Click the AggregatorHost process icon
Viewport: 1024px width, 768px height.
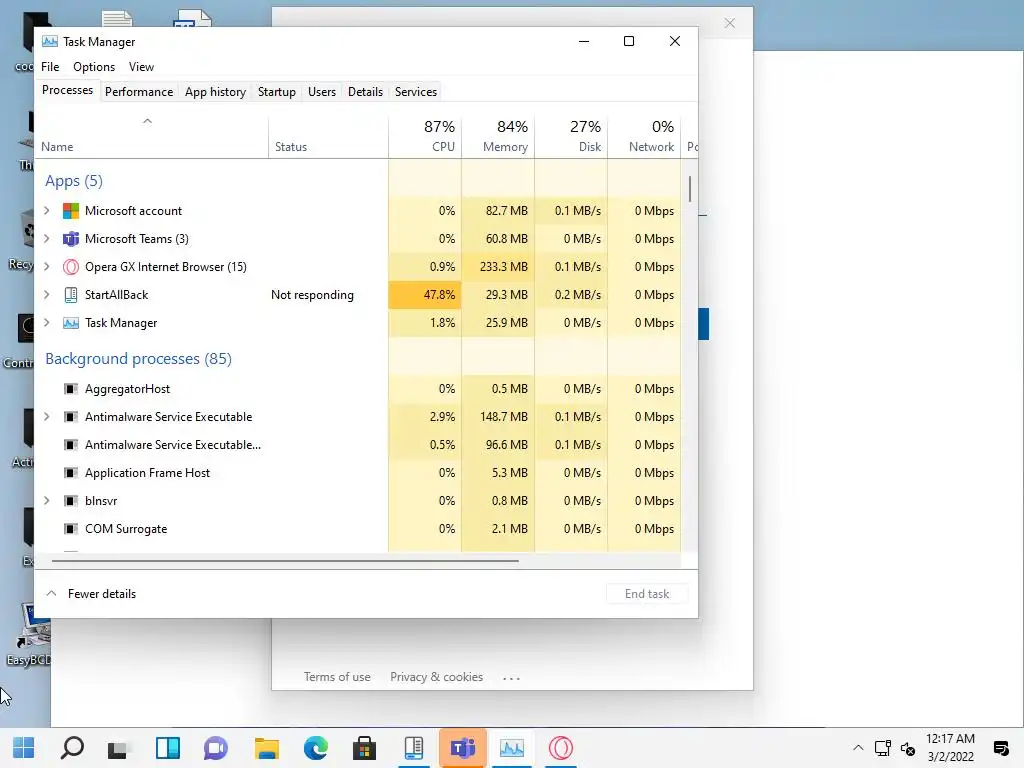click(71, 389)
